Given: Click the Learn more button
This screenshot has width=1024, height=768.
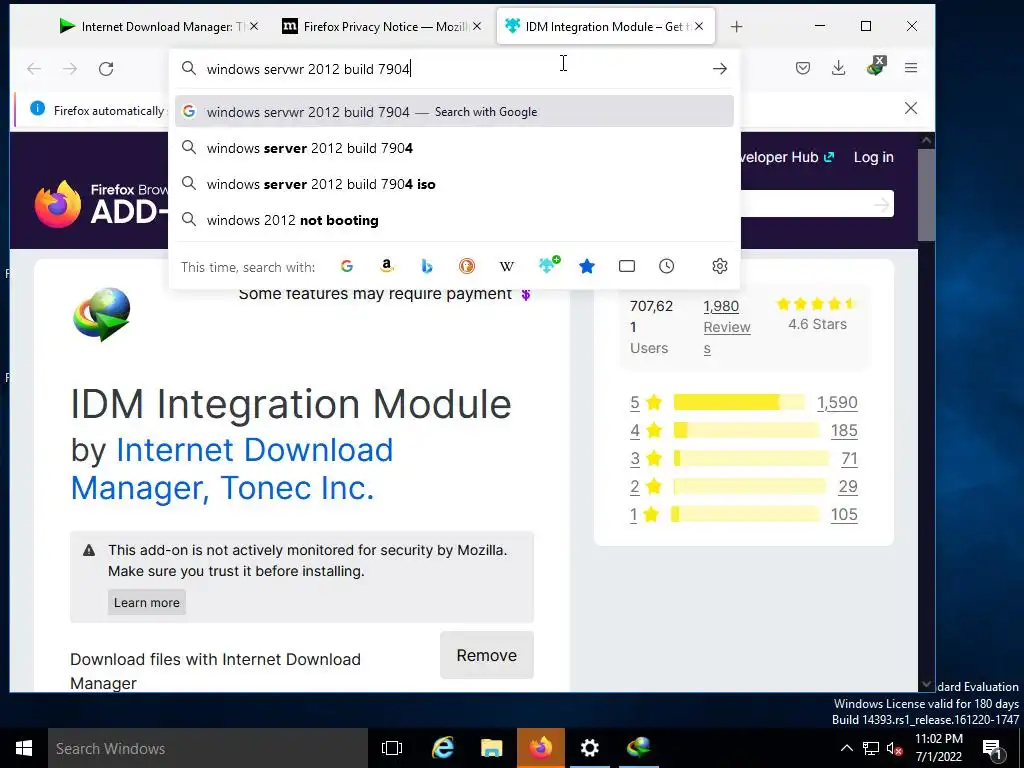Looking at the screenshot, I should (147, 602).
